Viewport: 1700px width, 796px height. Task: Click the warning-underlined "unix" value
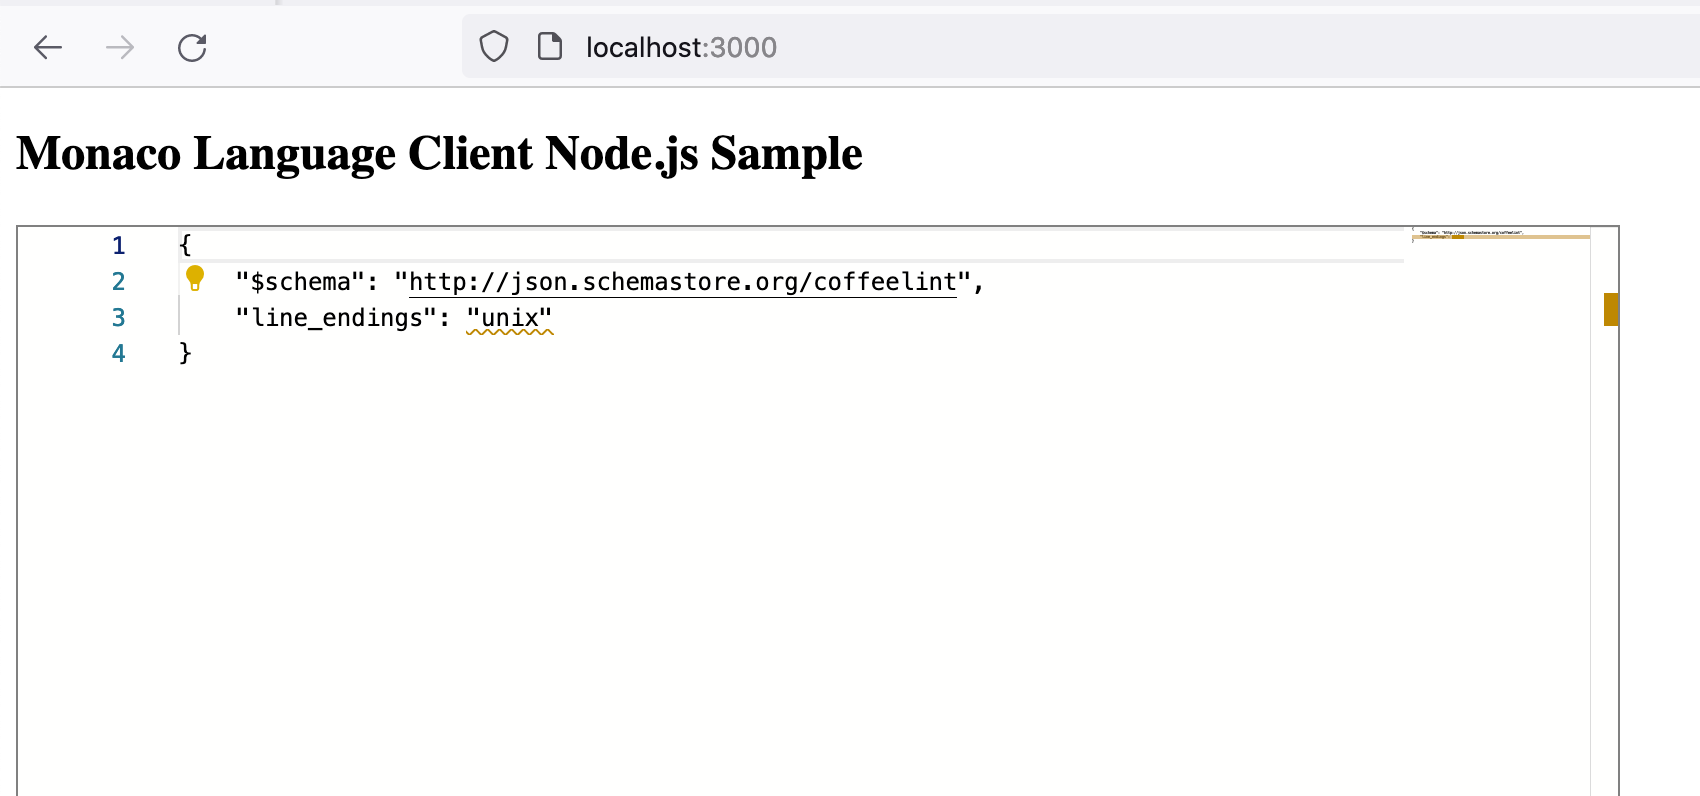click(510, 319)
